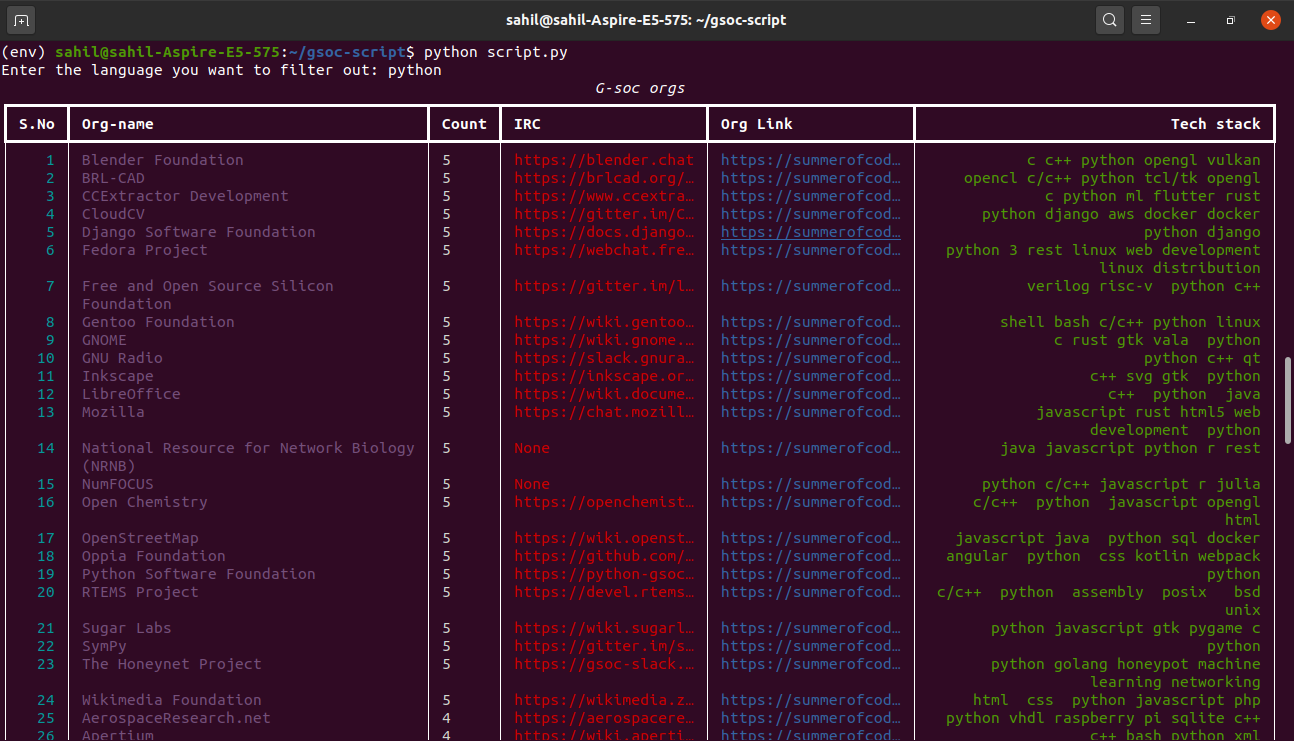Click tech stack 'javascript java python sql docker'
The width and height of the screenshot is (1294, 741).
pyautogui.click(x=1108, y=538)
